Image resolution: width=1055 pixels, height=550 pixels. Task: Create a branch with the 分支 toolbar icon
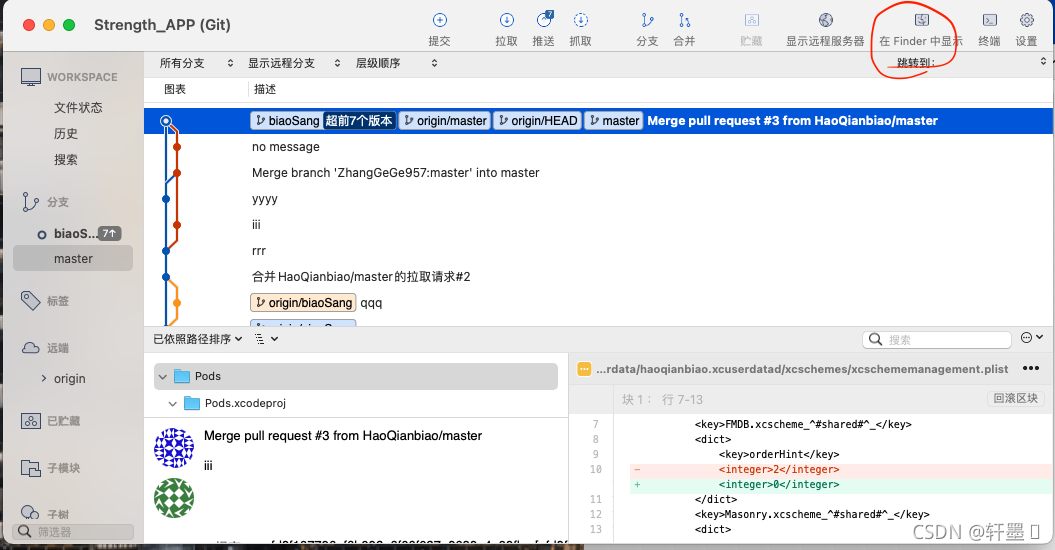pyautogui.click(x=647, y=21)
